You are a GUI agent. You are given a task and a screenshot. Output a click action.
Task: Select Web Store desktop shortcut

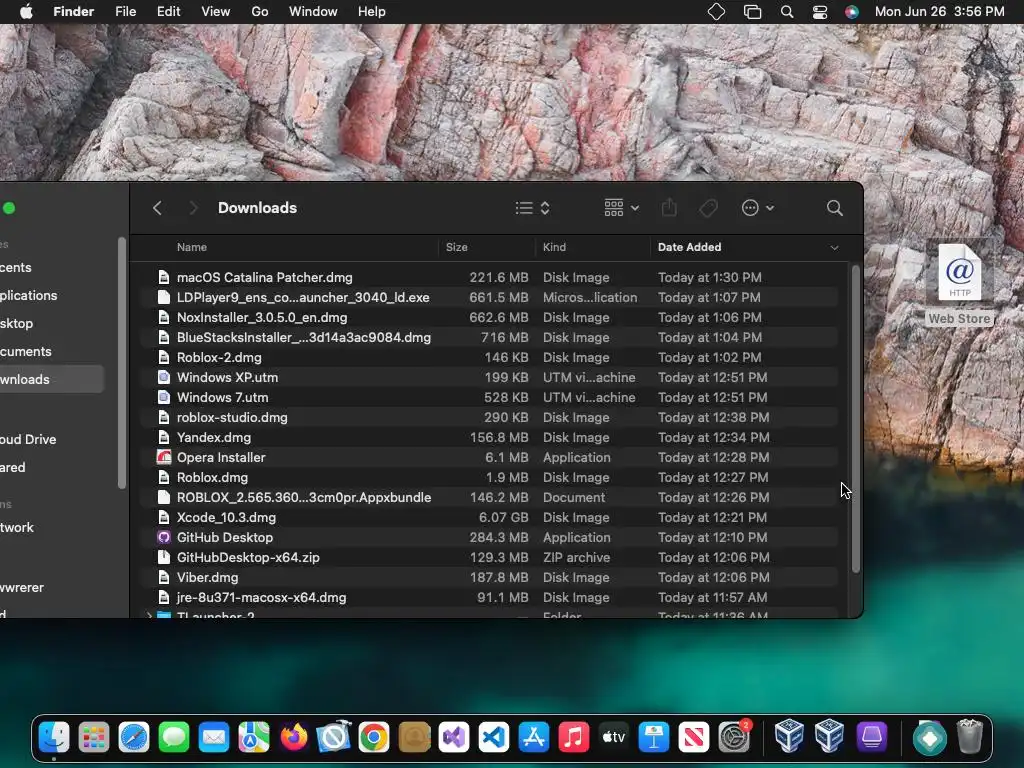(959, 284)
